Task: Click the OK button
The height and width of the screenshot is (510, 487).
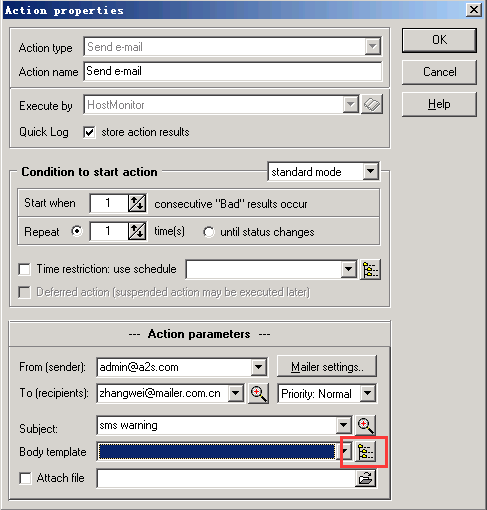Action: click(439, 40)
